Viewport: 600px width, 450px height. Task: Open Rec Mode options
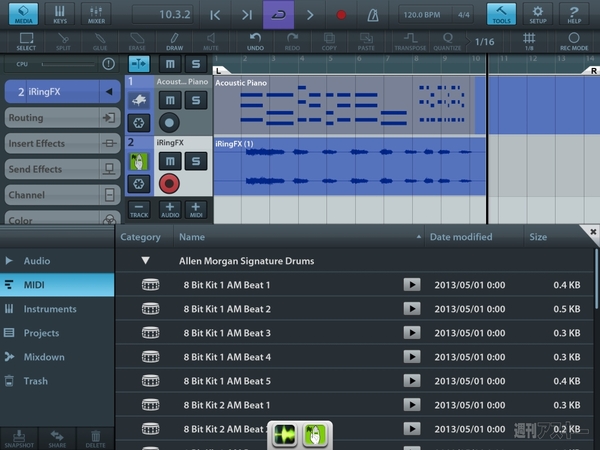click(x=574, y=41)
